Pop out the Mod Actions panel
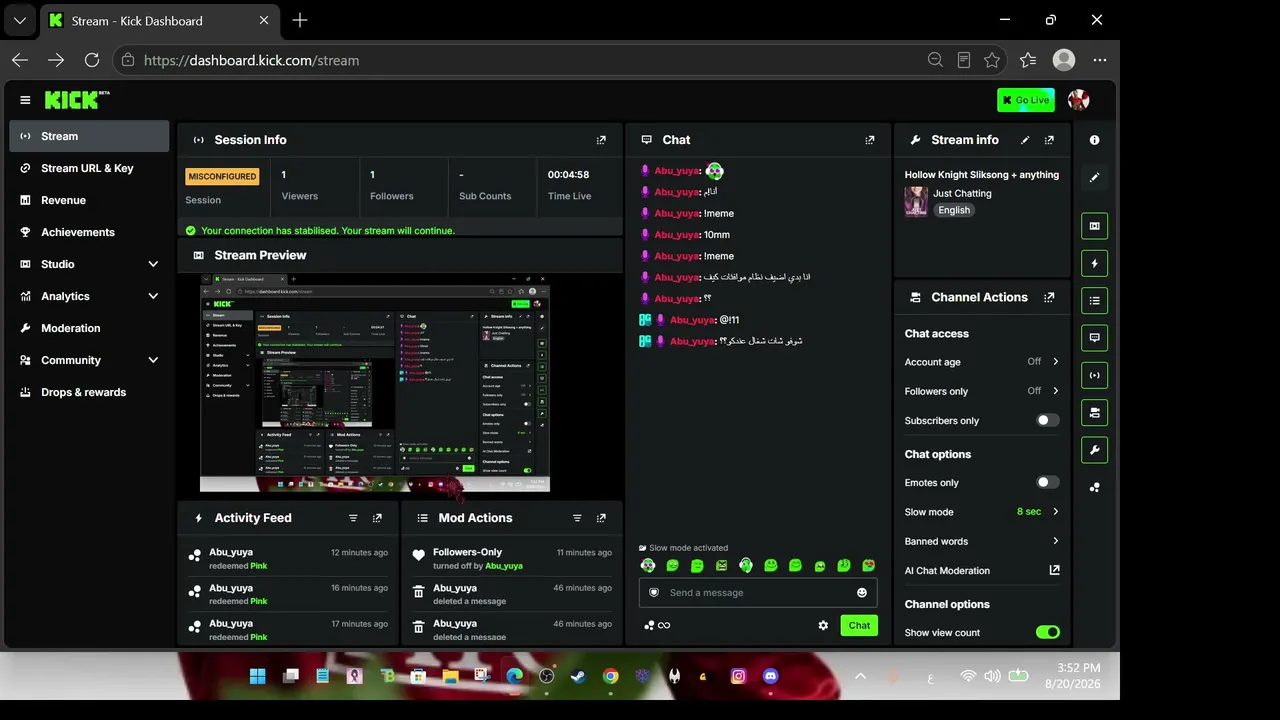1280x720 pixels. tap(601, 518)
